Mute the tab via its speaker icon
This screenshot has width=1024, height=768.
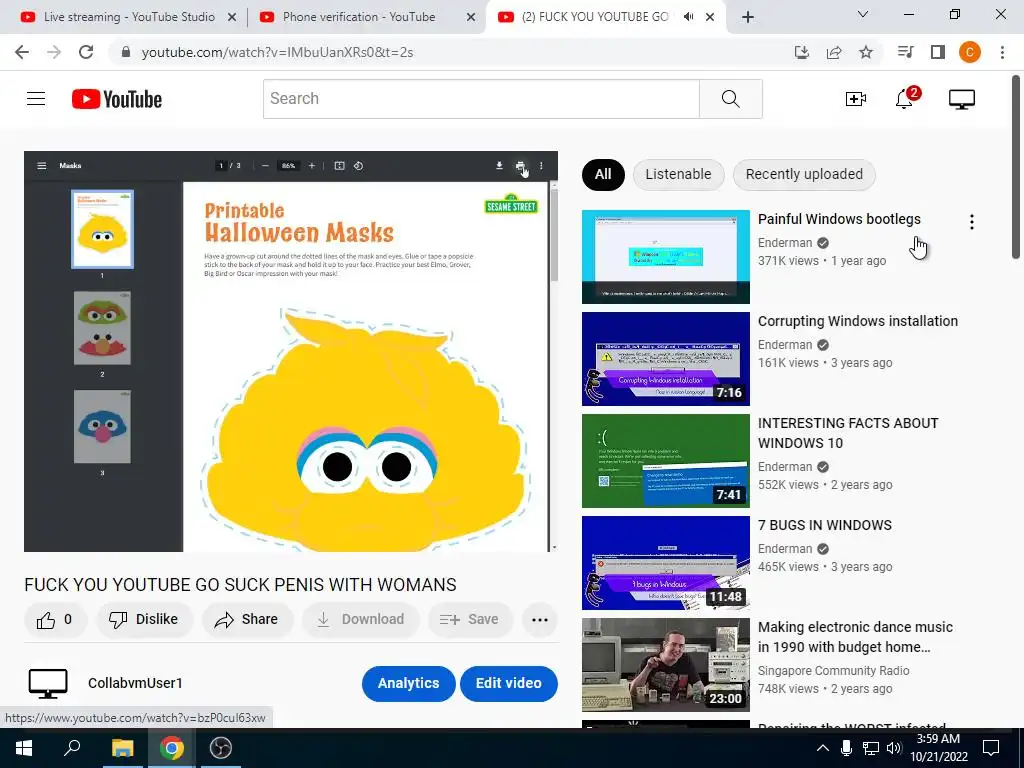(688, 17)
